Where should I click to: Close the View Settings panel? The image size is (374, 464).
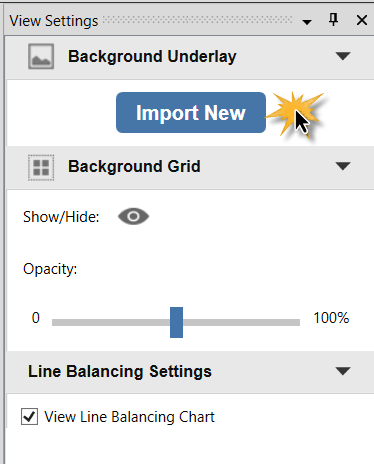tap(362, 20)
